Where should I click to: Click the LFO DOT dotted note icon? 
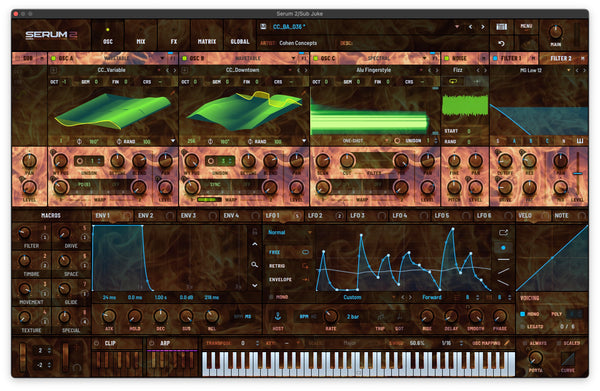click(x=399, y=317)
